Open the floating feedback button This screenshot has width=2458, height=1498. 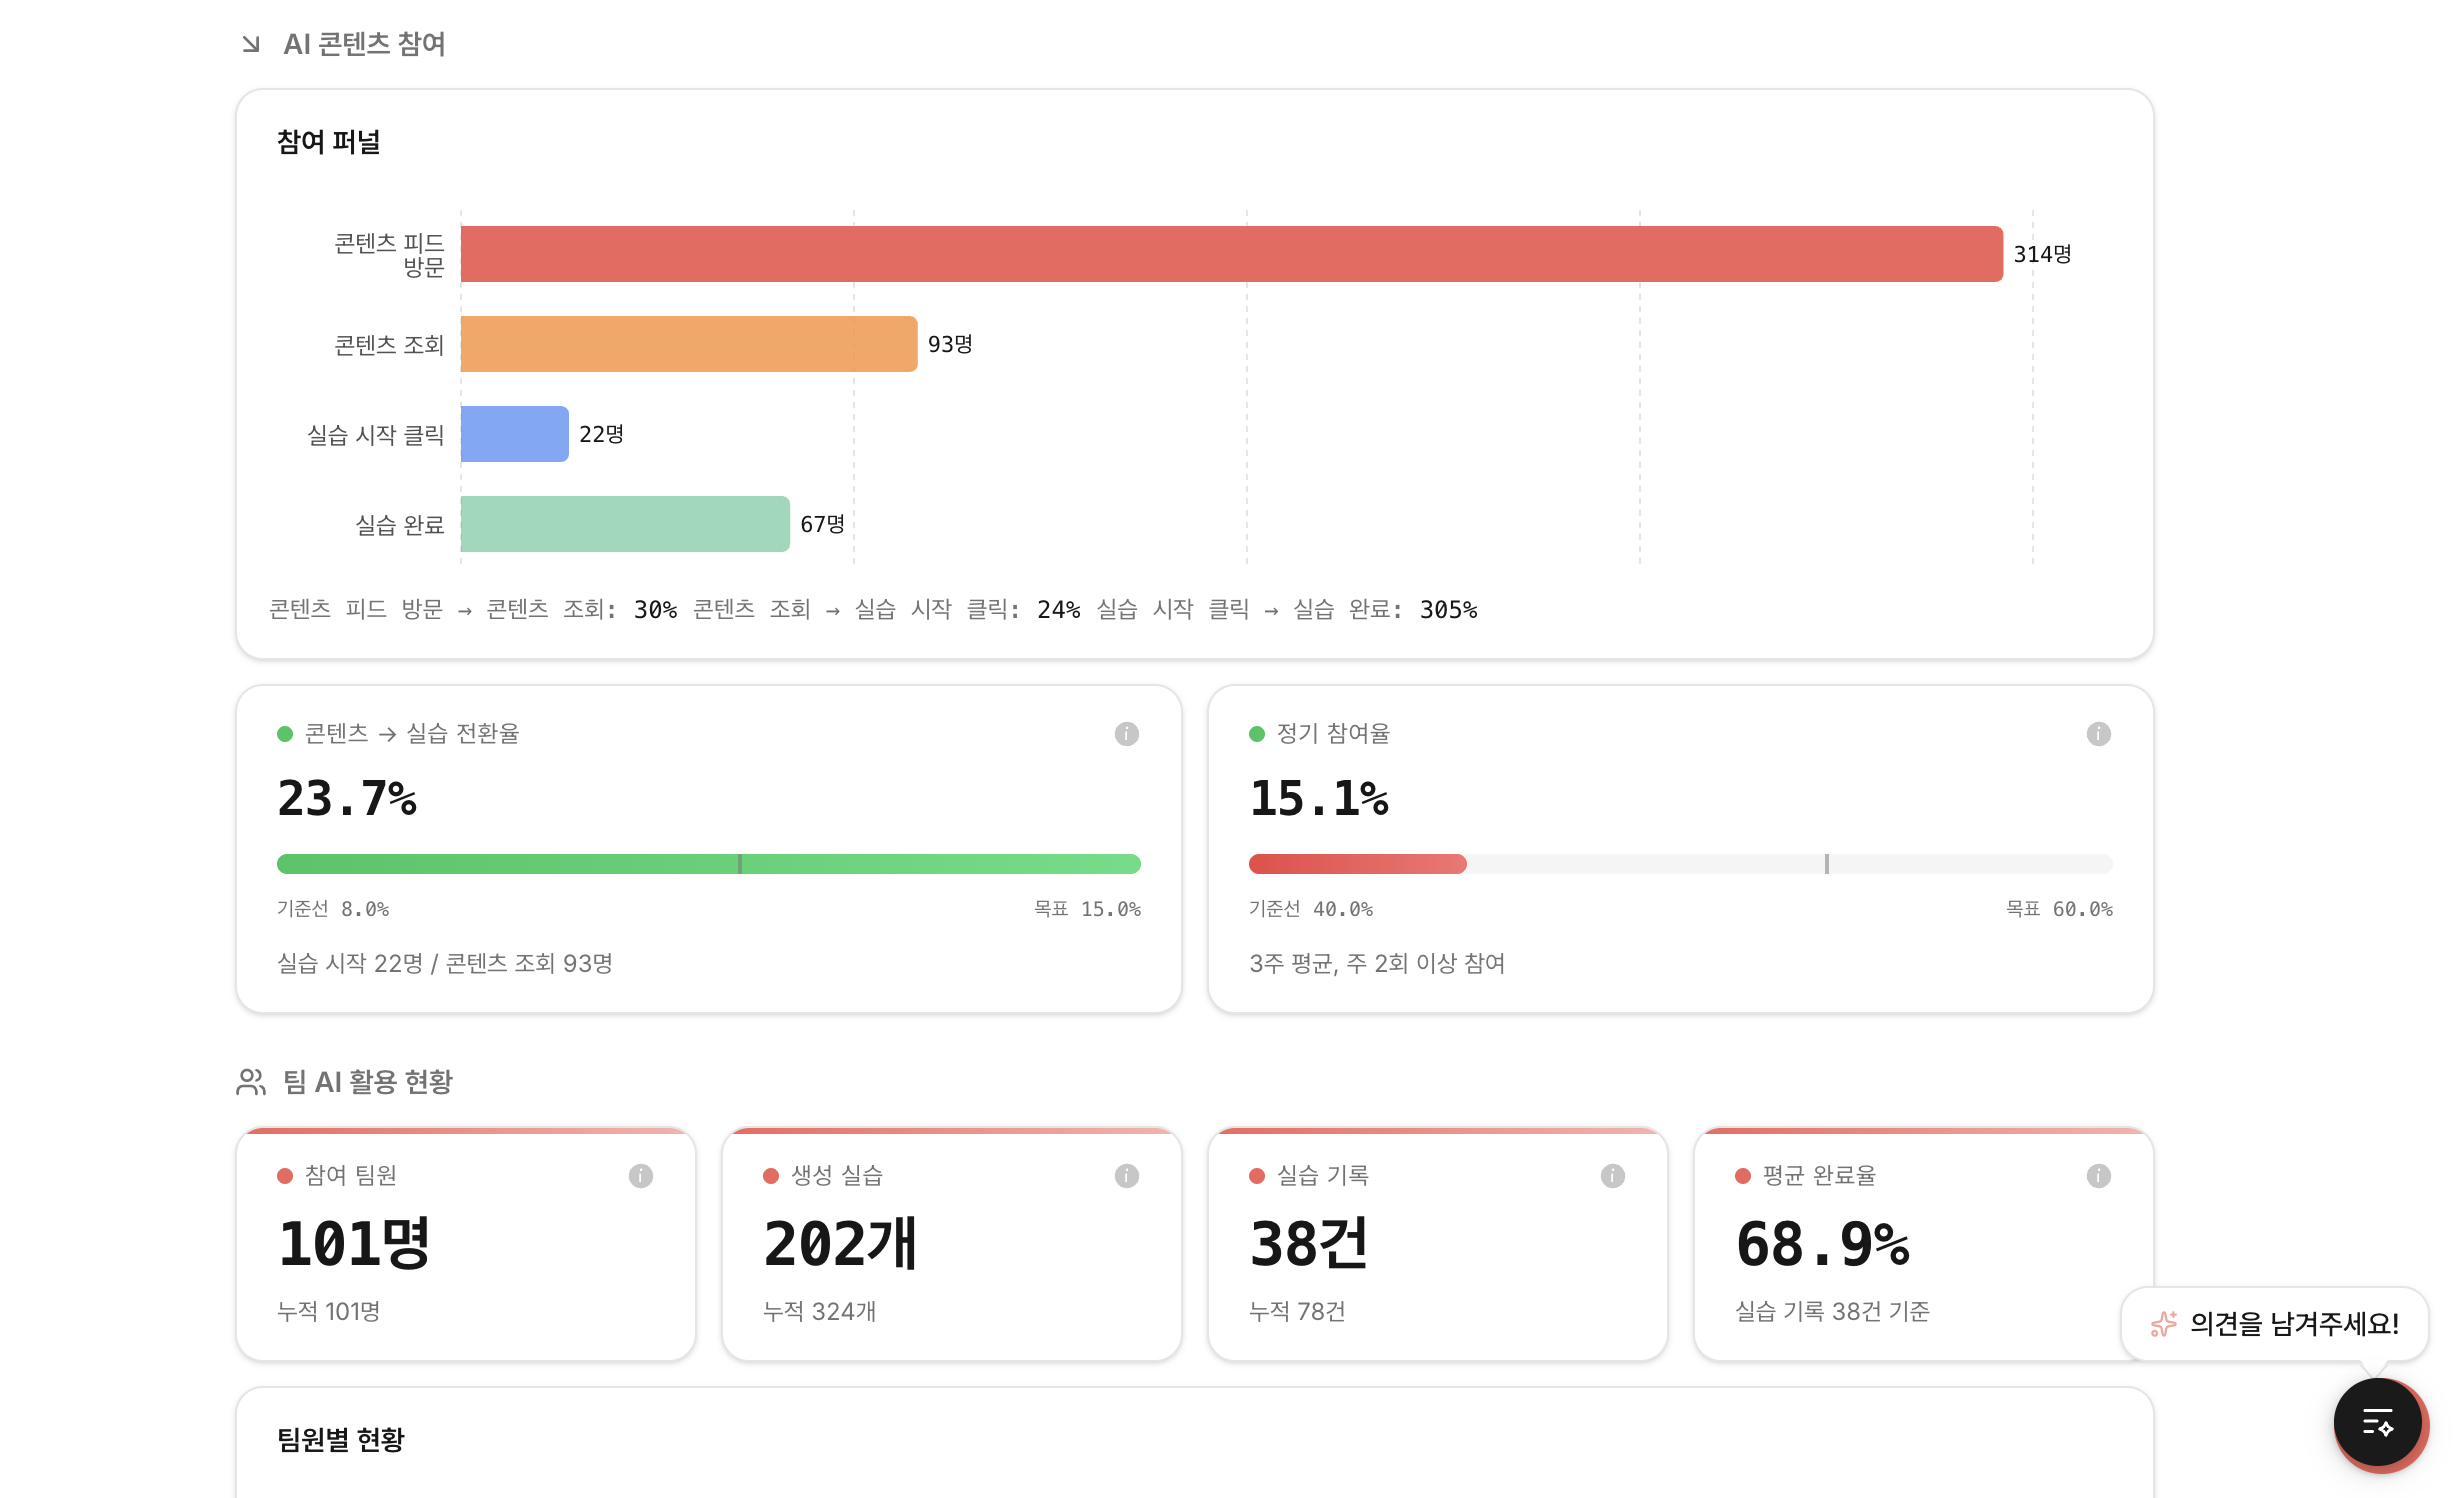pyautogui.click(x=2378, y=1422)
